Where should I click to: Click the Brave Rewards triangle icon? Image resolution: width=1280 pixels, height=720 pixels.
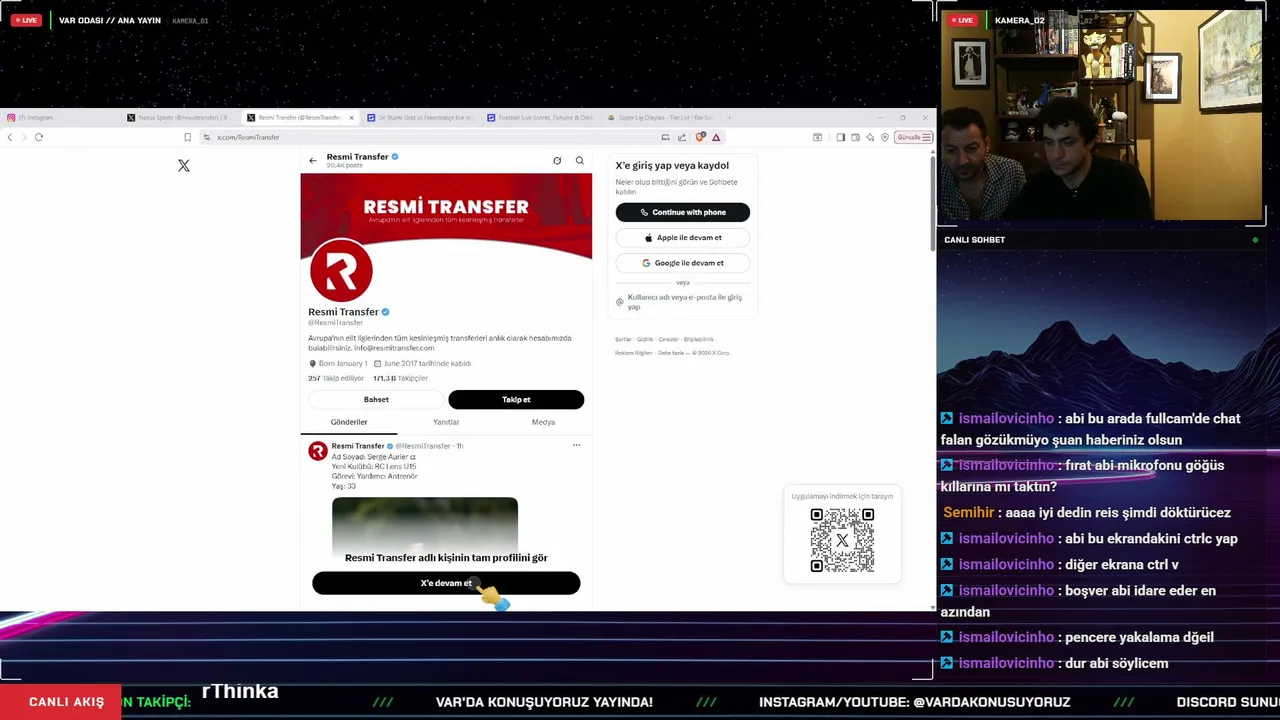716,137
